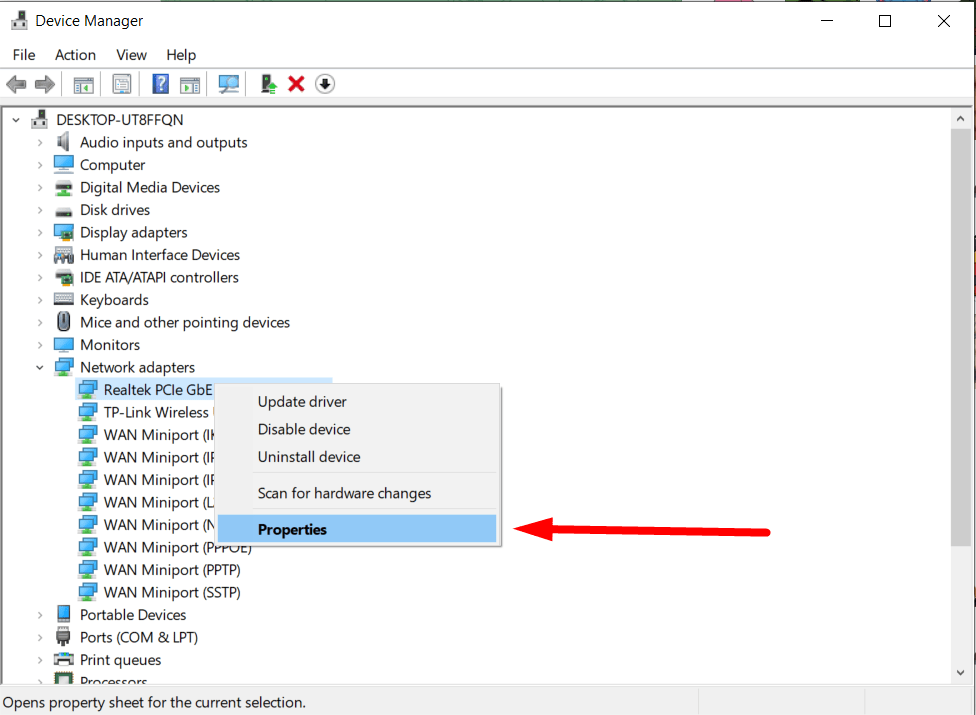Open the View menu
This screenshot has height=715, width=976.
pos(131,55)
